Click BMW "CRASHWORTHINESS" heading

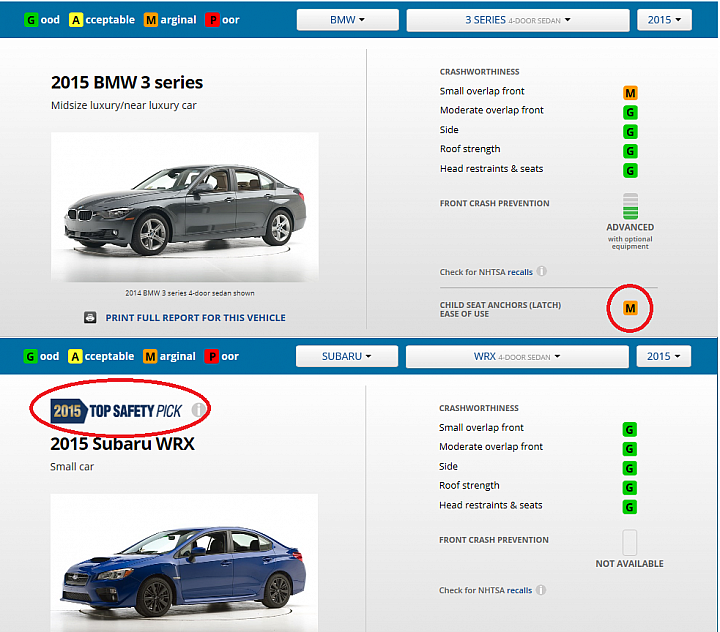click(x=479, y=72)
